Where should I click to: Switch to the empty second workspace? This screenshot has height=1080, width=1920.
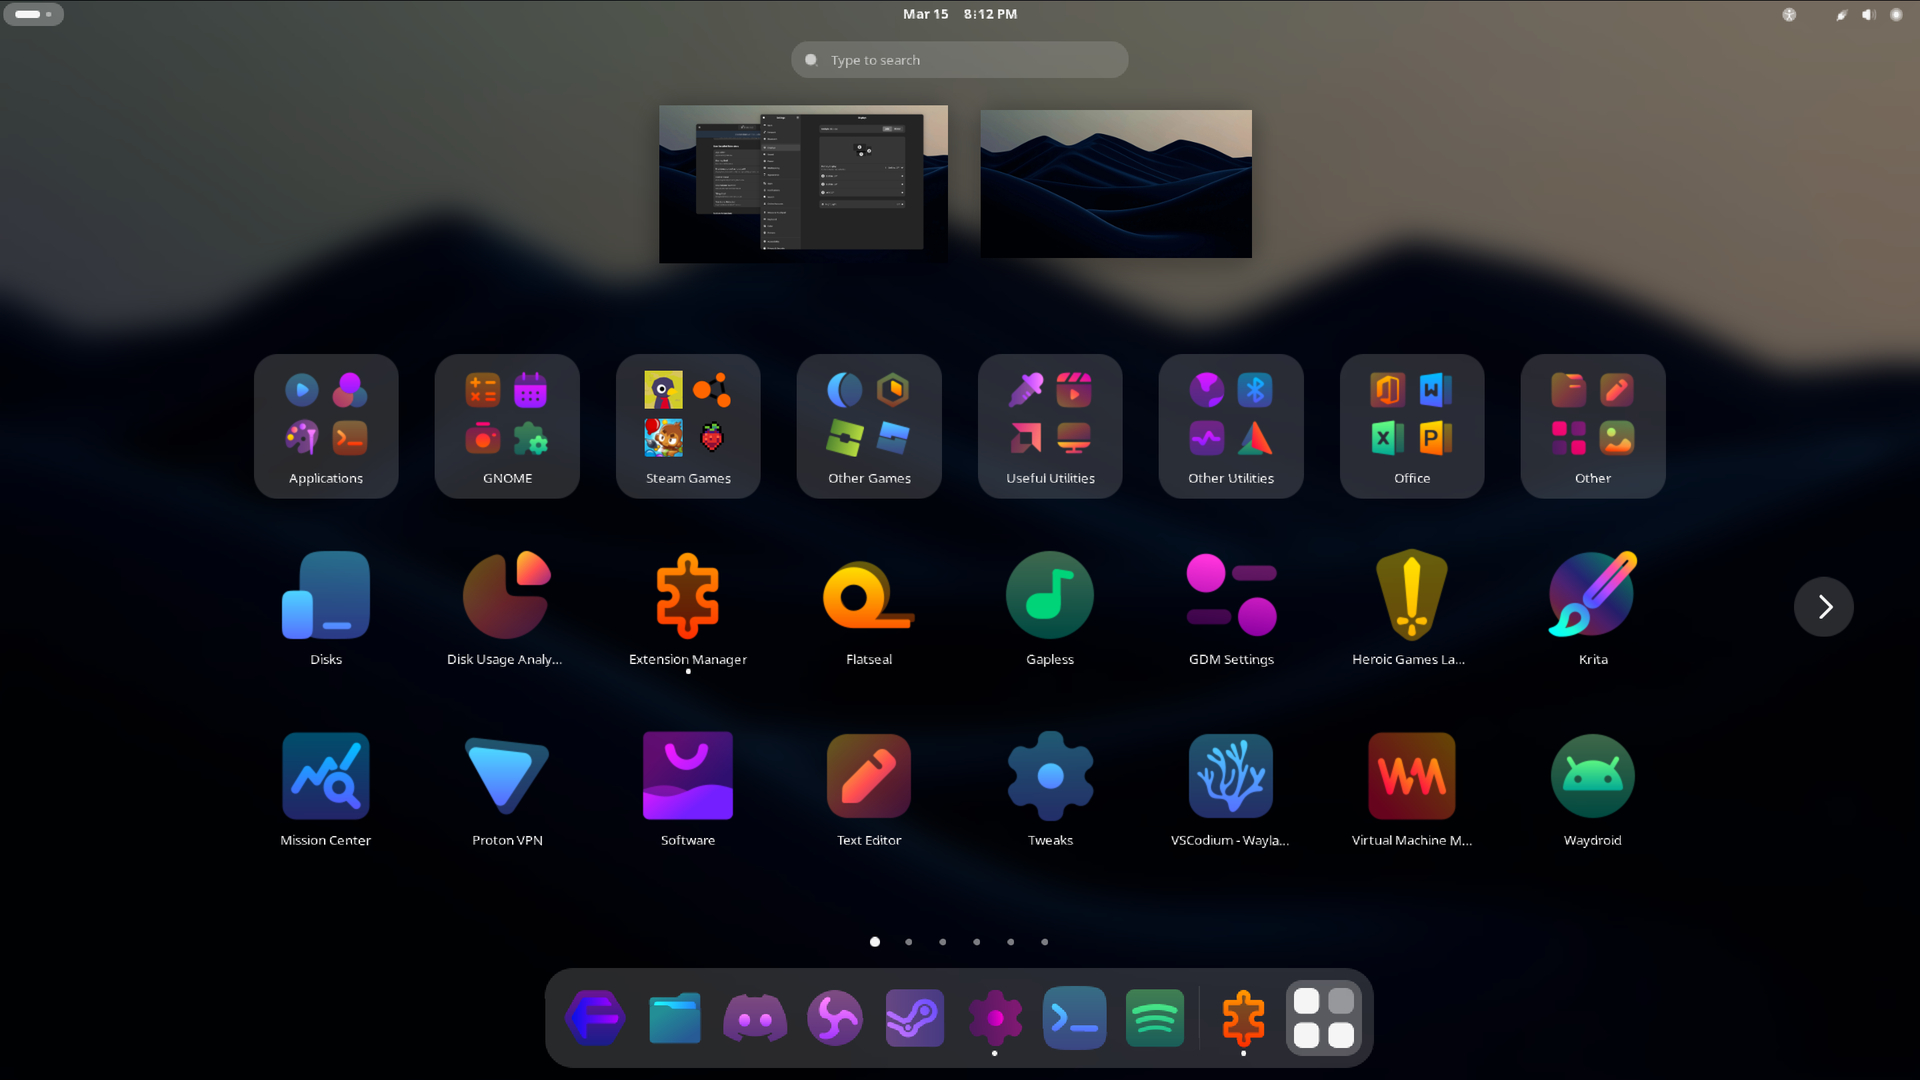pos(1116,184)
